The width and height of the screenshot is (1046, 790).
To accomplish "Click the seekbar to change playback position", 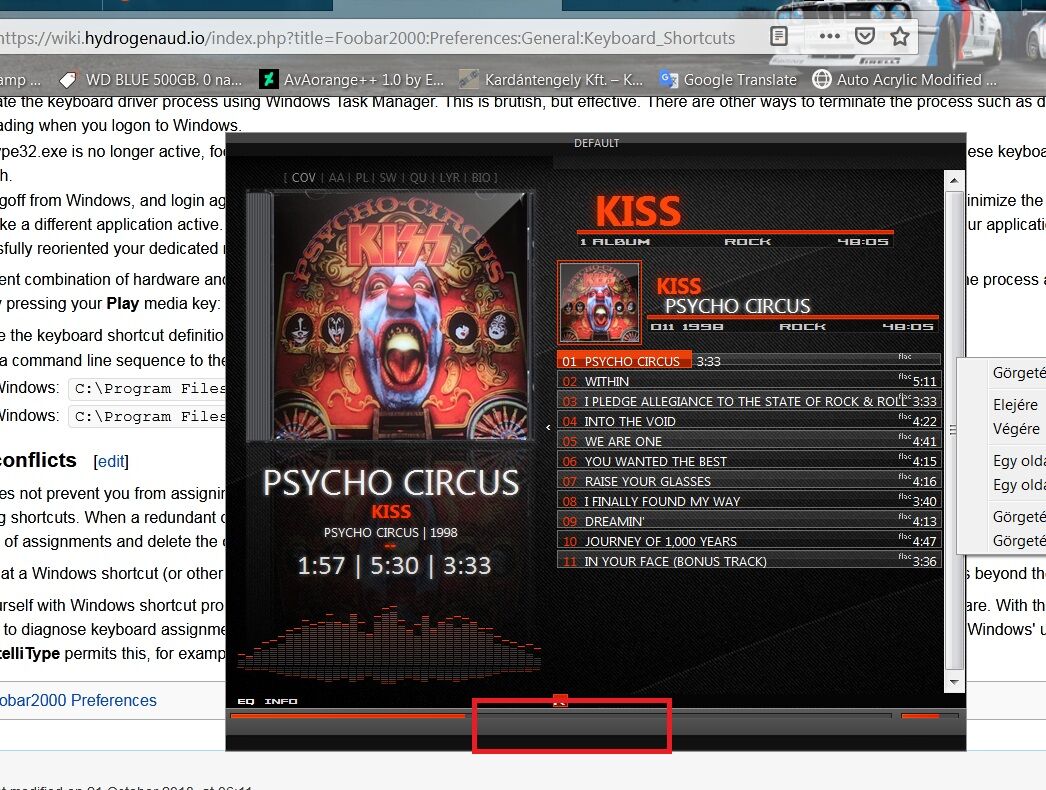I will (560, 716).
